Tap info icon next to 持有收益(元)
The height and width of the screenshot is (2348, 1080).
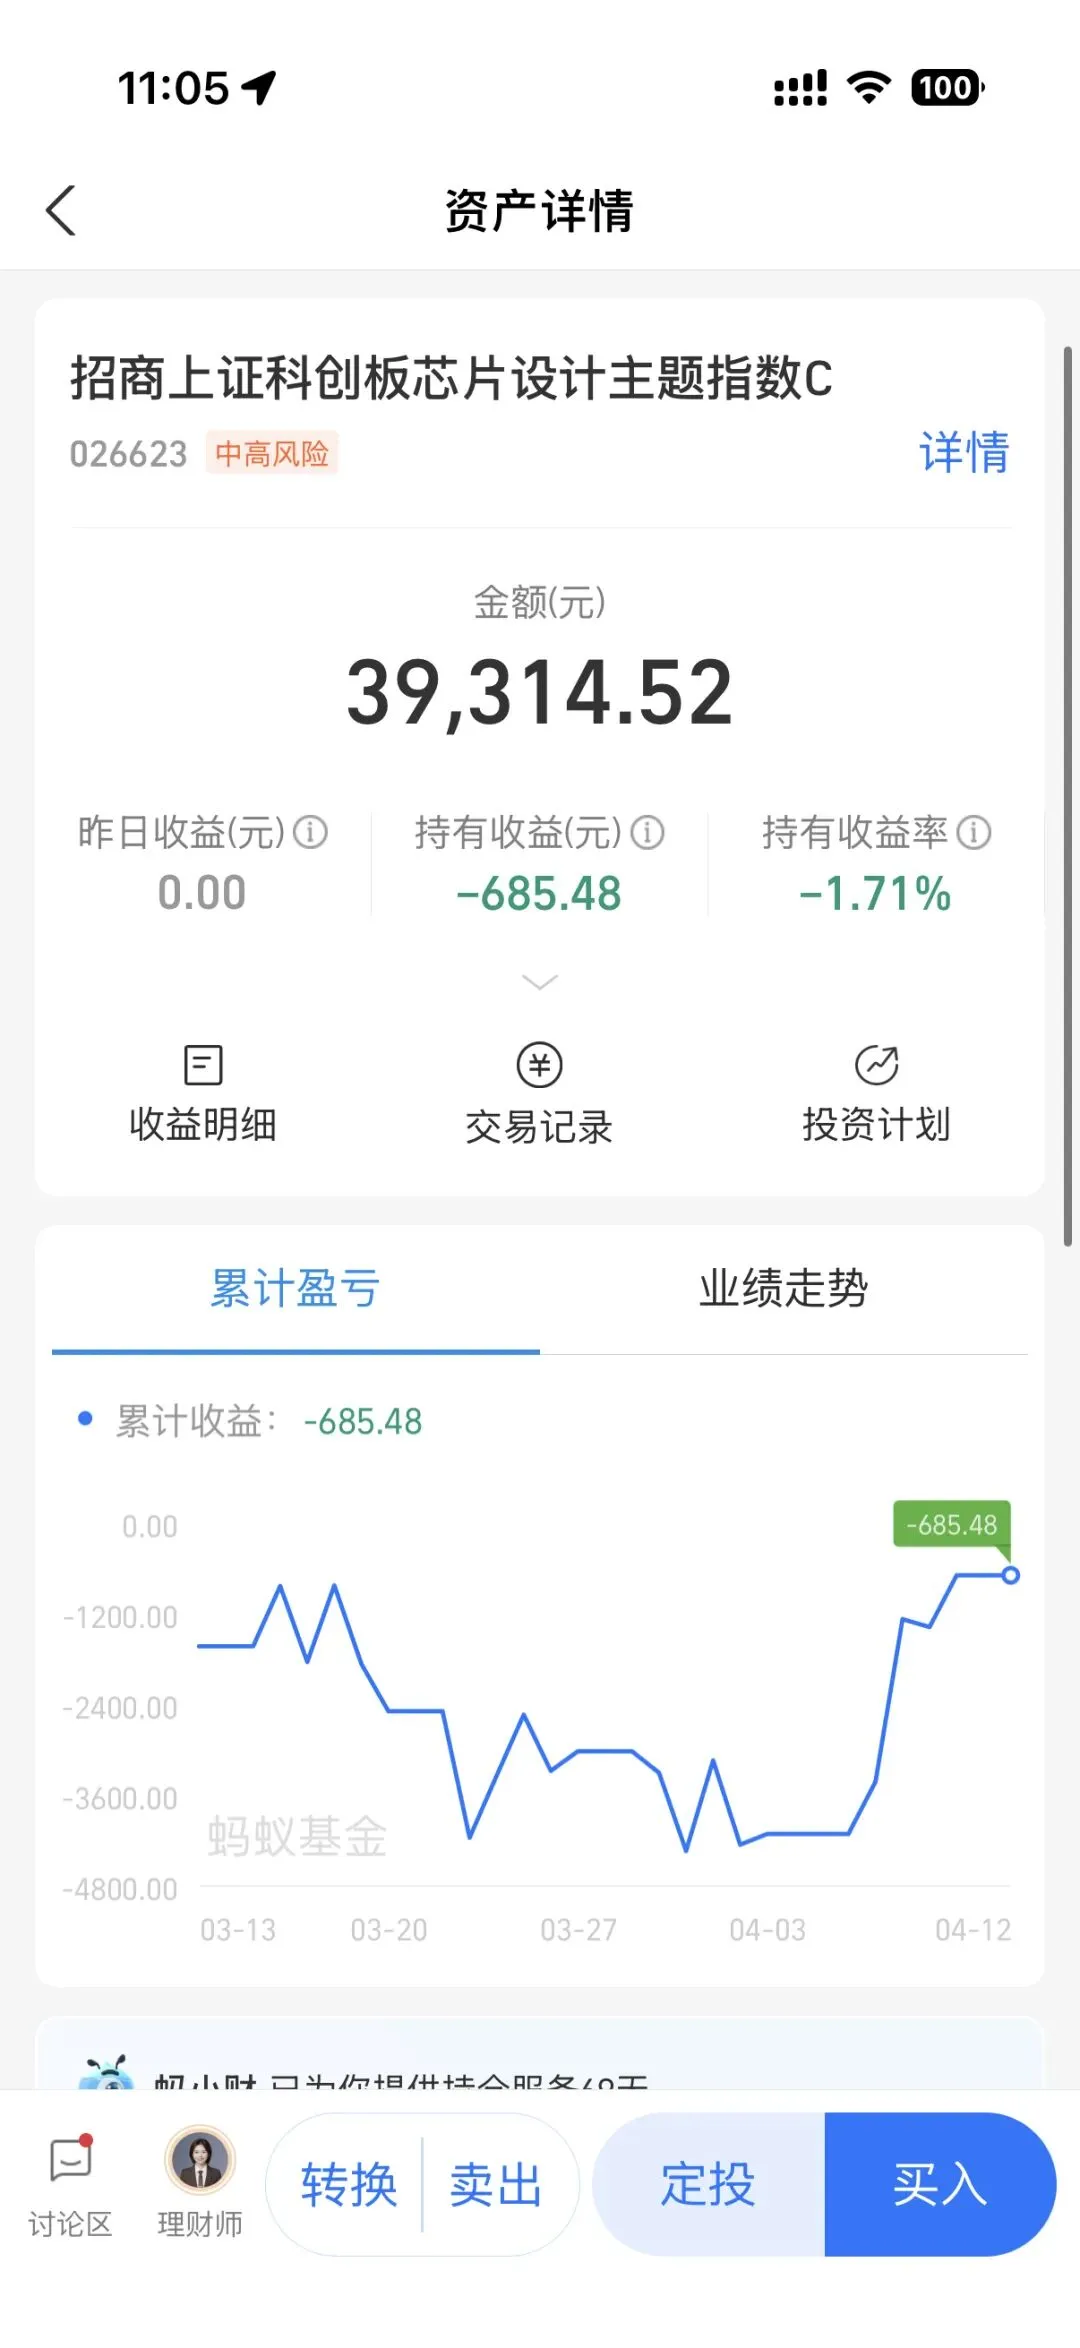(648, 832)
